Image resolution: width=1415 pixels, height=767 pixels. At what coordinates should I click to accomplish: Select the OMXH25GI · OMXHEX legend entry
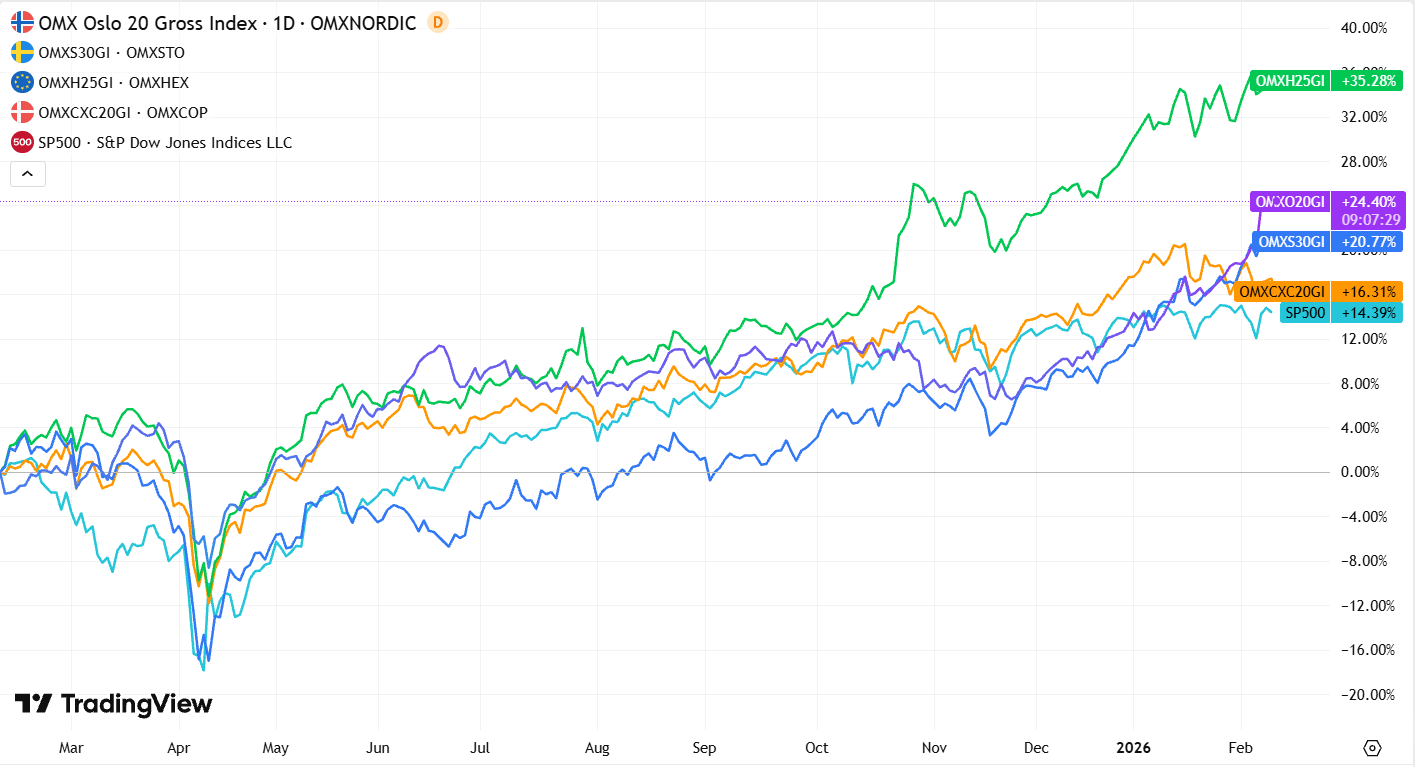point(113,82)
